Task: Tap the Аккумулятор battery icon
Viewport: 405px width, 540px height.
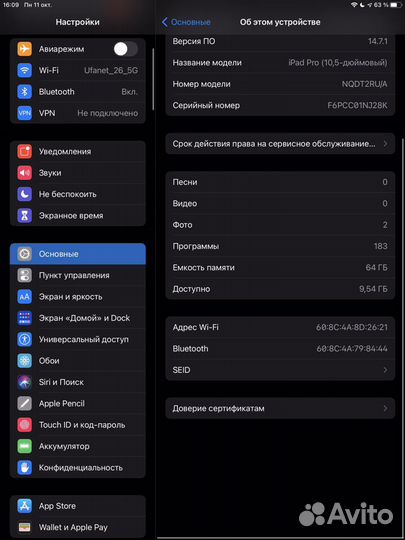Action: [24, 446]
